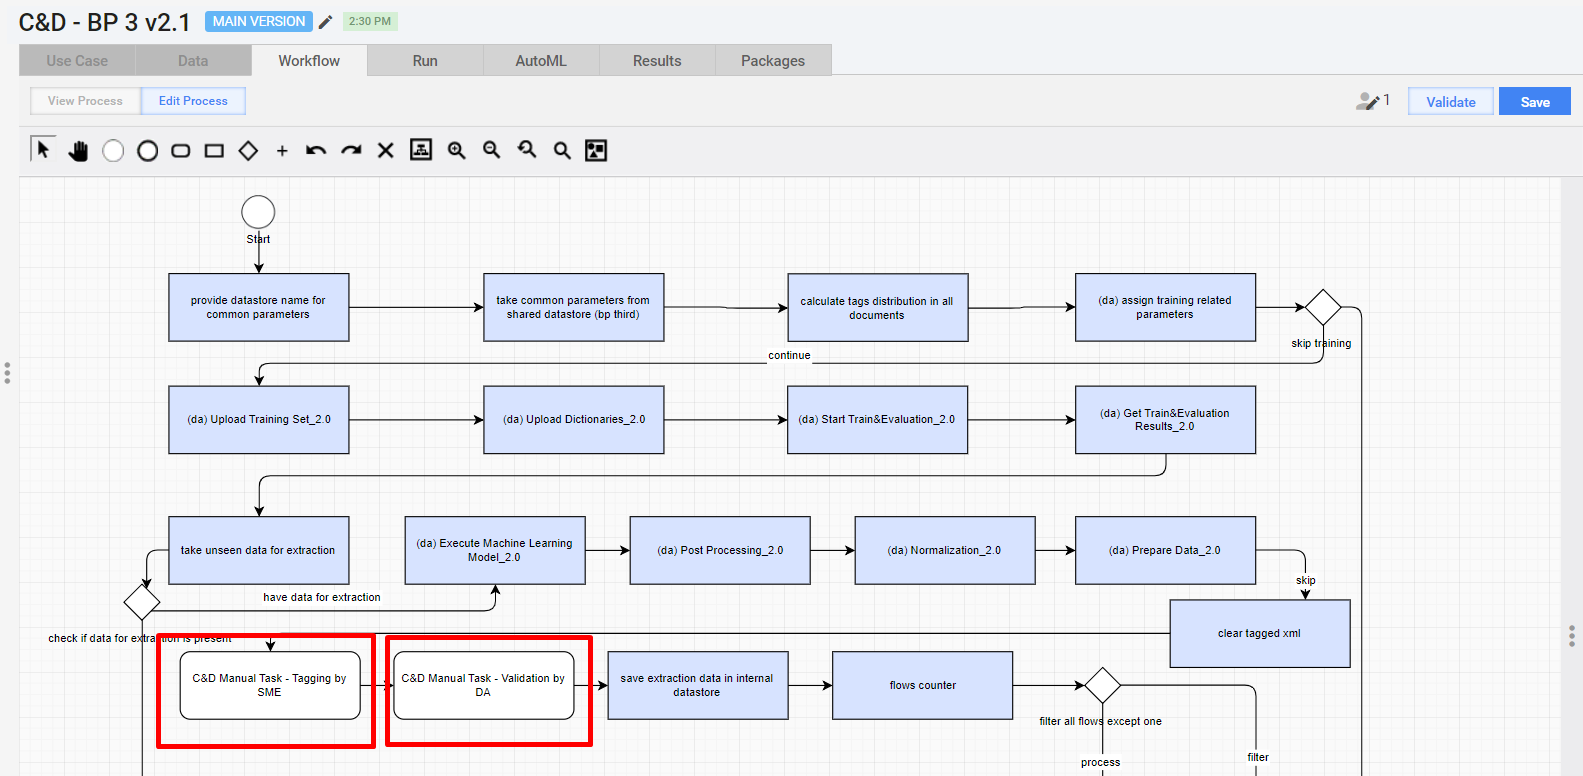Click the pencil icon to rename version
Image resolution: width=1583 pixels, height=776 pixels.
click(325, 22)
